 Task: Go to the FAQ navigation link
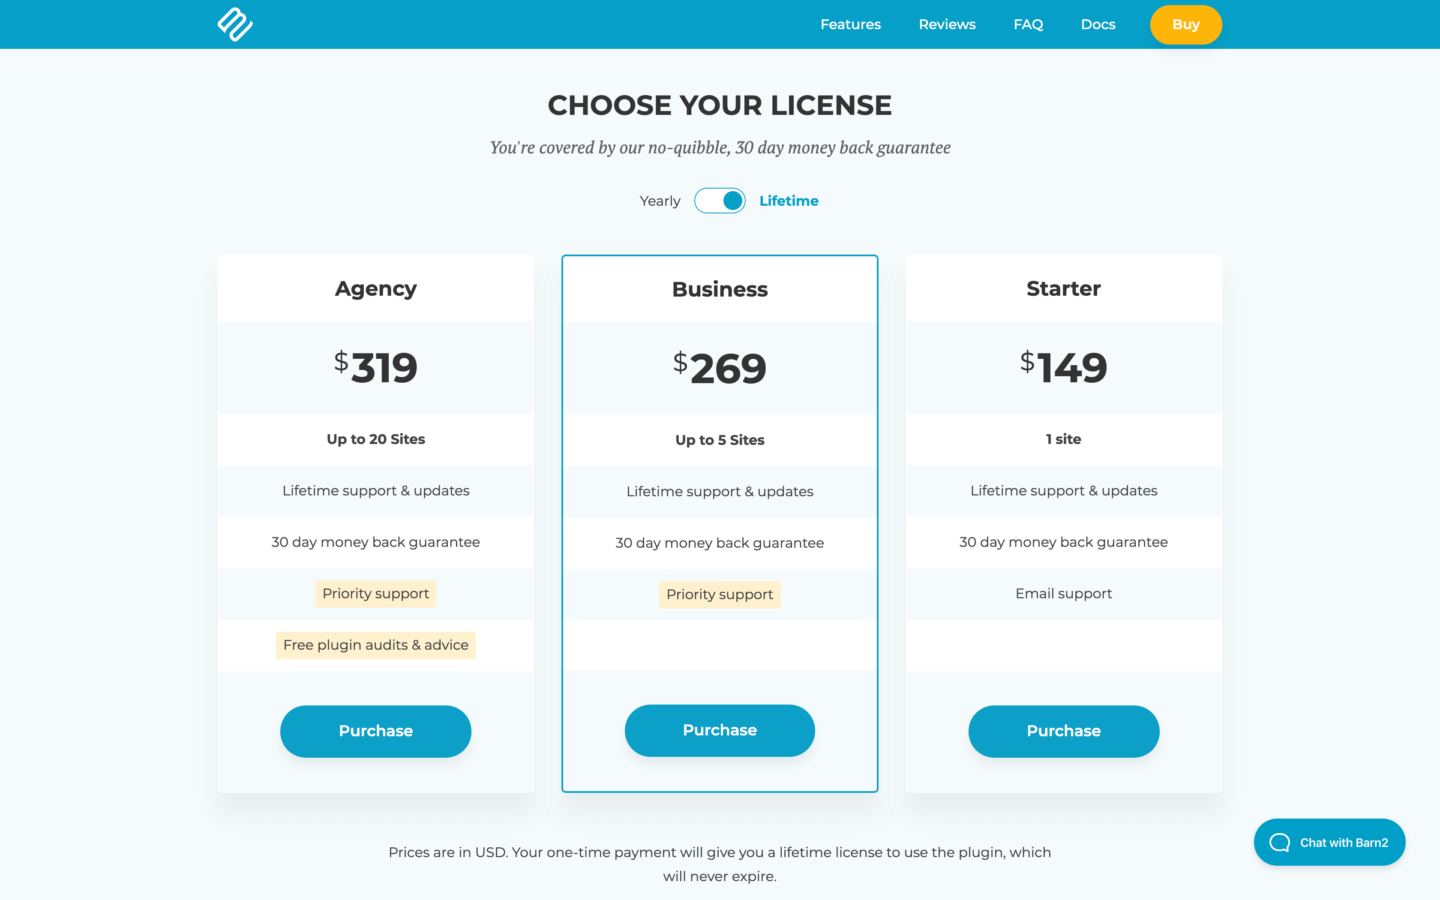coord(1028,24)
